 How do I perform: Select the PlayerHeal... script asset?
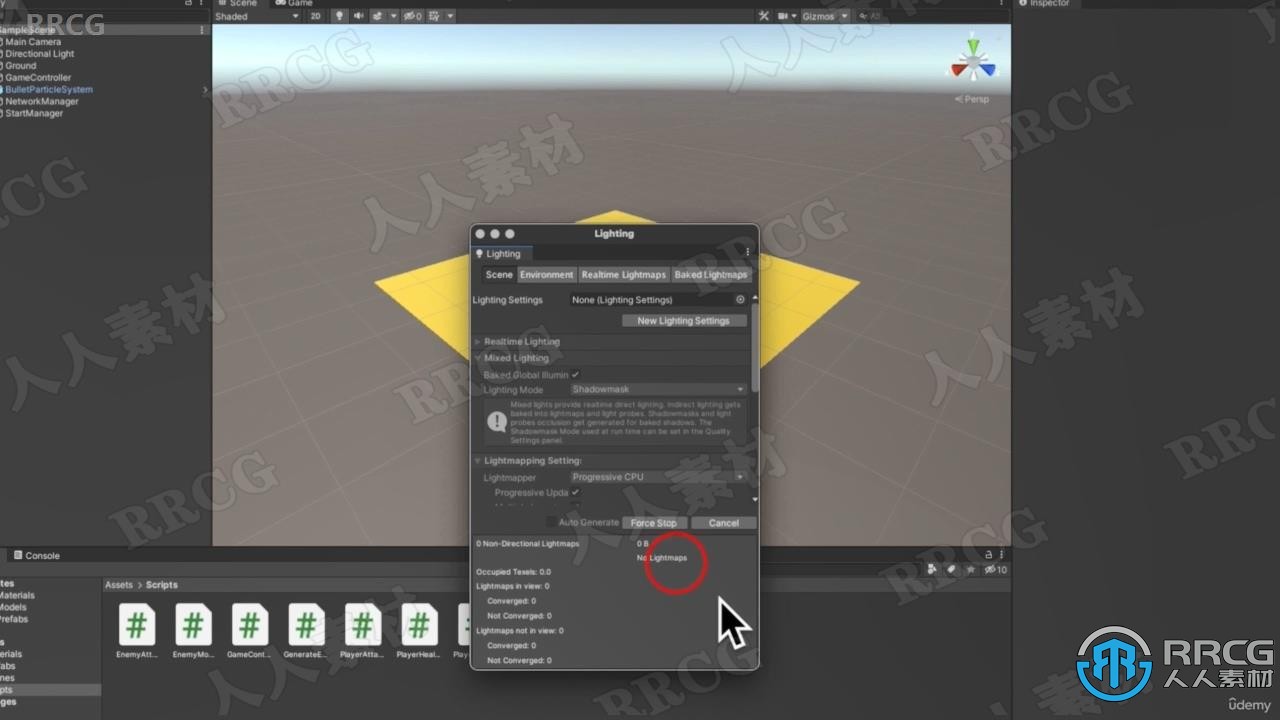[x=418, y=633]
